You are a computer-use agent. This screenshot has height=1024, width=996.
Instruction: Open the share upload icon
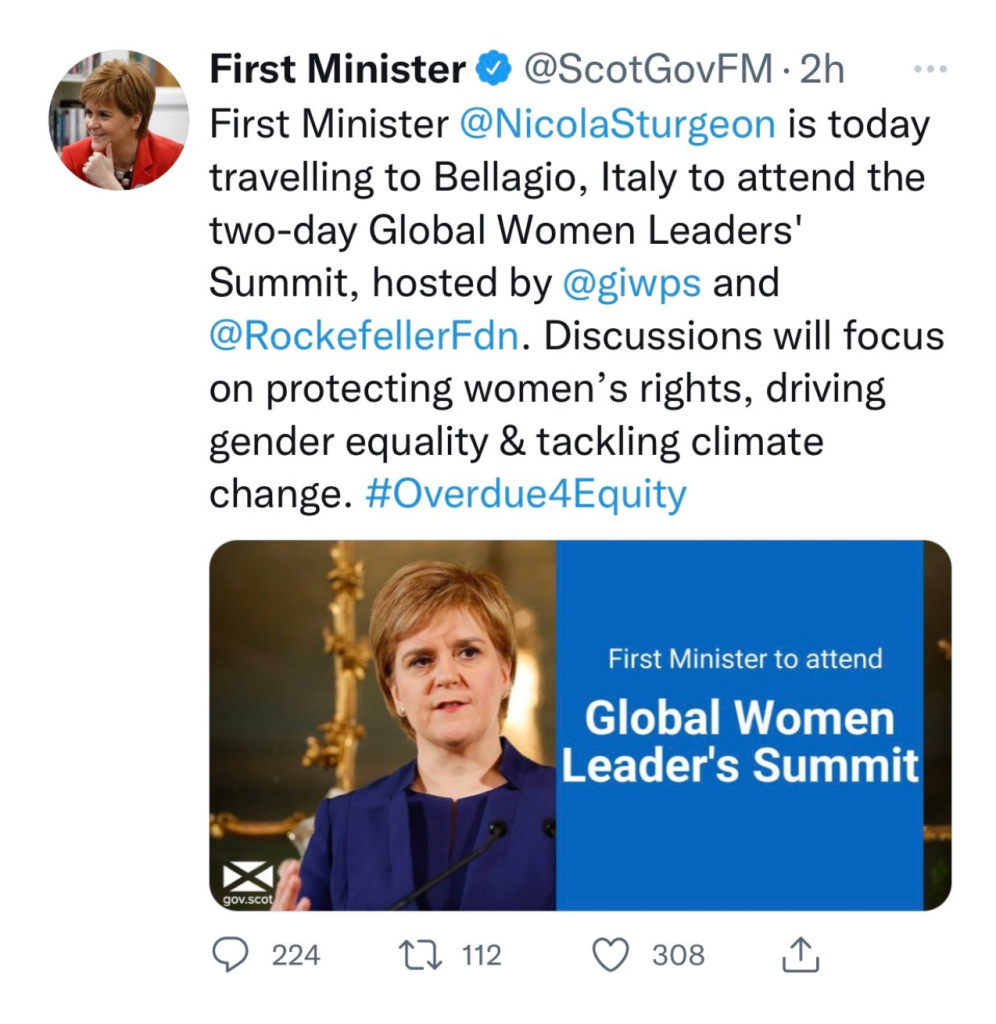click(x=800, y=957)
